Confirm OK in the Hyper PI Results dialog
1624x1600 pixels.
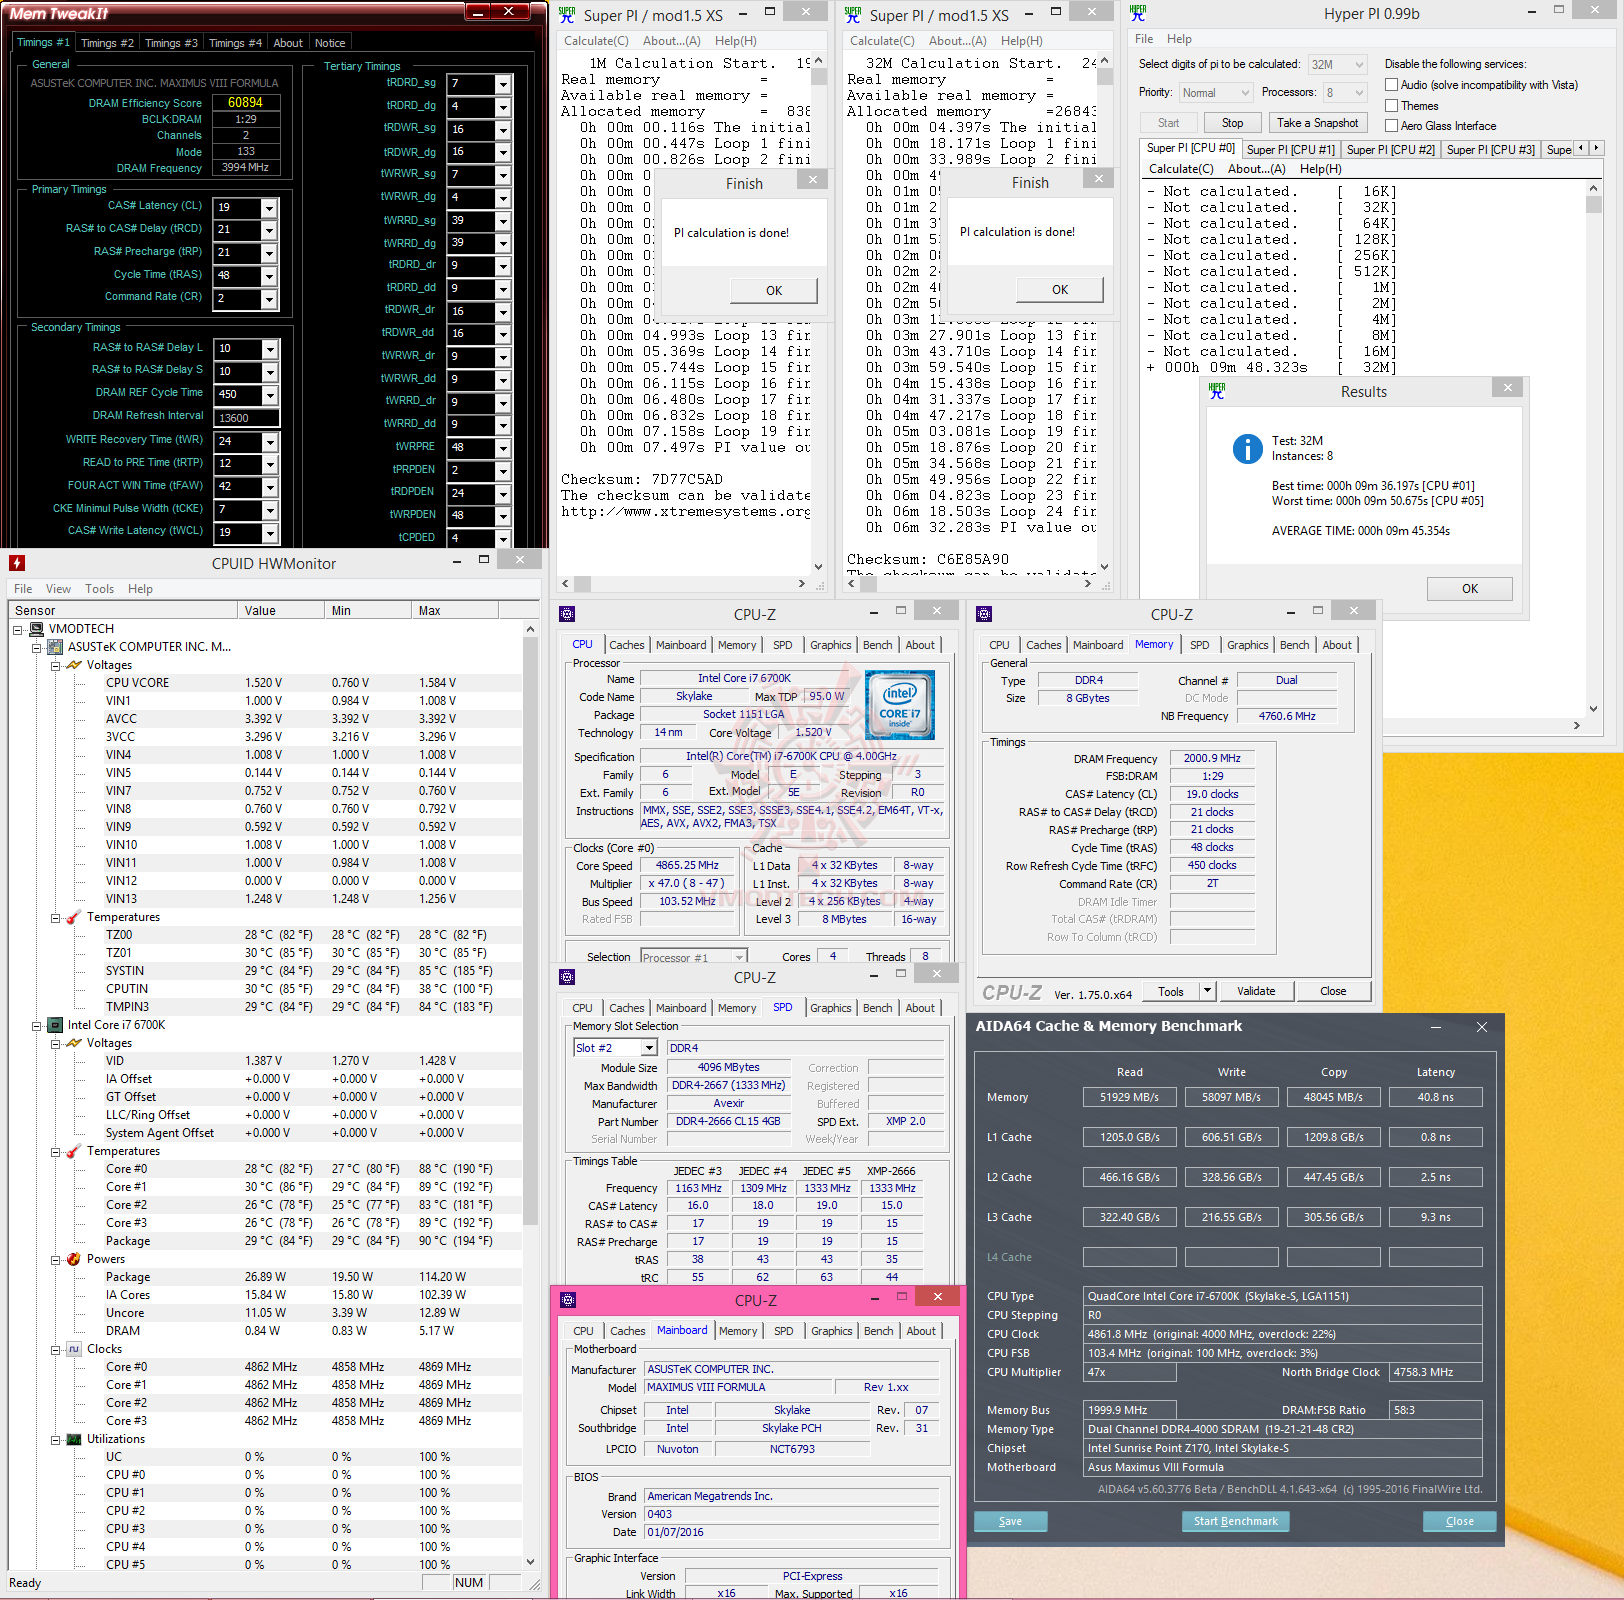point(1469,588)
